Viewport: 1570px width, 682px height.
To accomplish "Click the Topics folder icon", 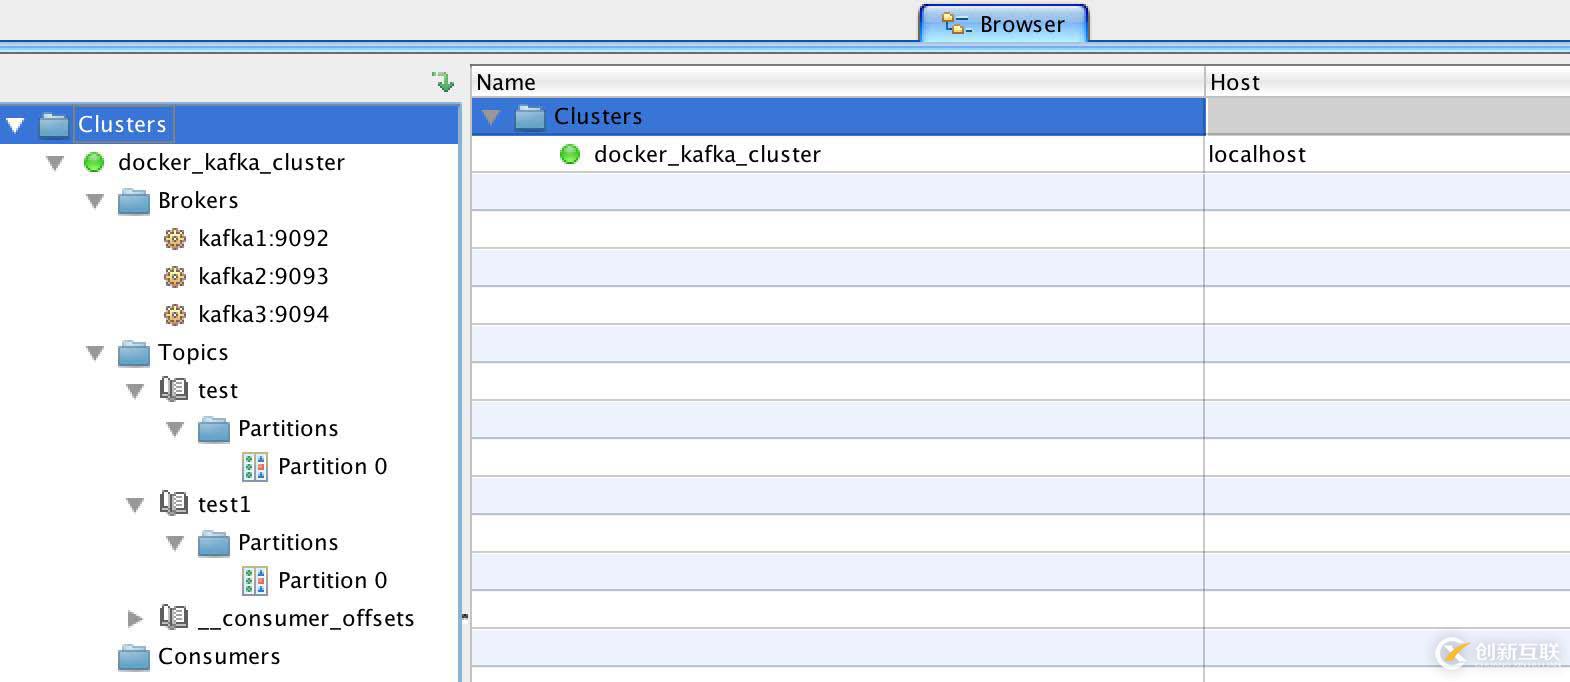I will click(134, 353).
